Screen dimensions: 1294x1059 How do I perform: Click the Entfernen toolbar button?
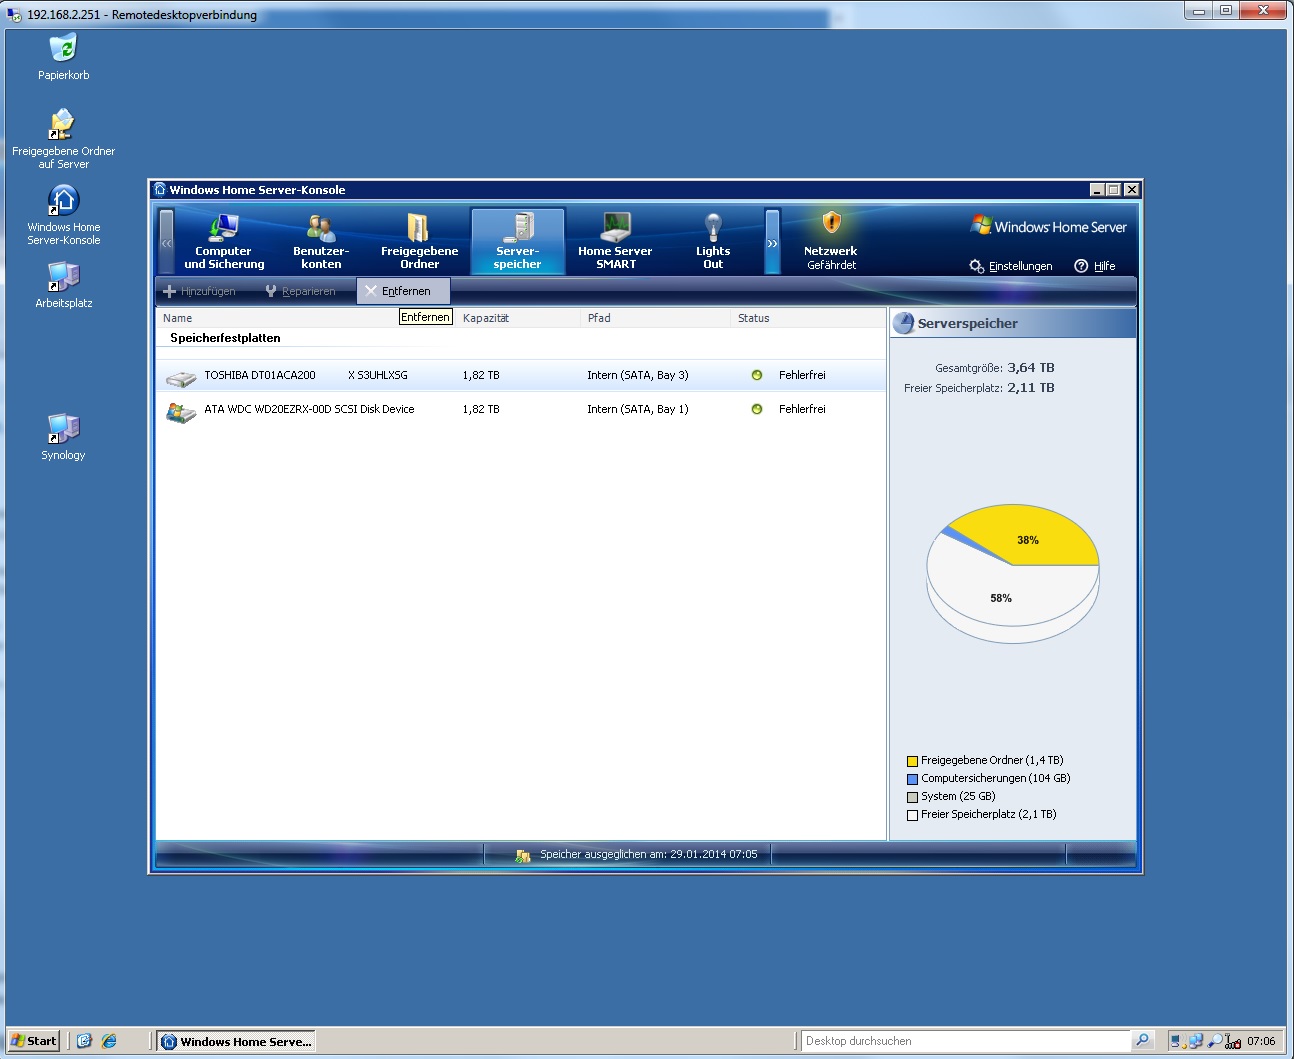click(x=403, y=291)
